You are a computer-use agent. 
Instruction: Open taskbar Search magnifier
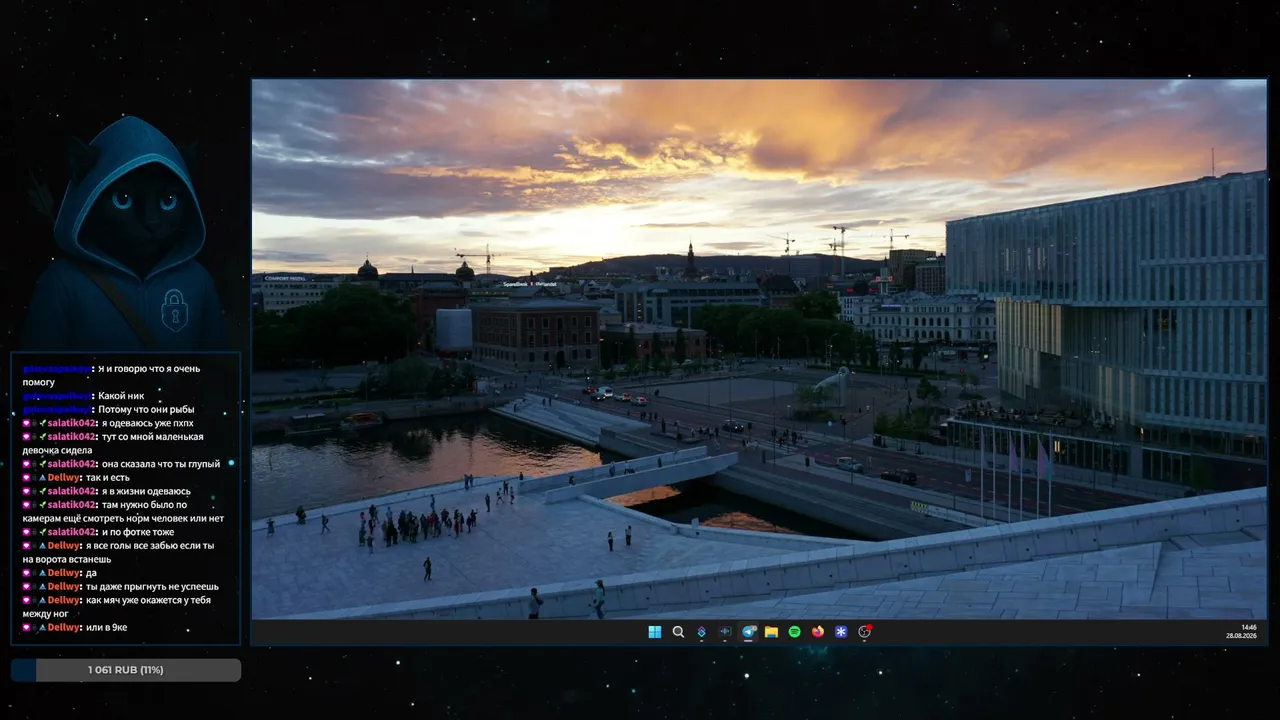(678, 632)
